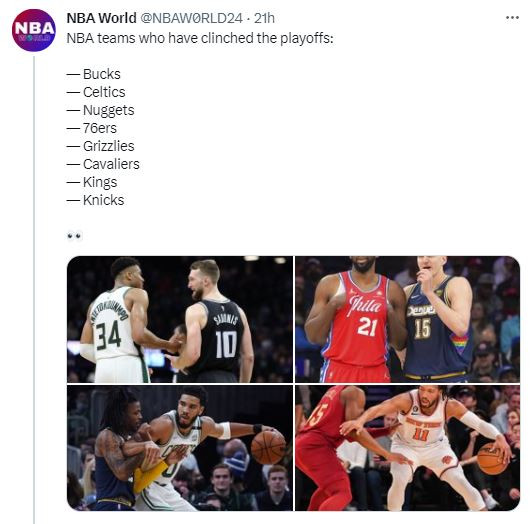Image resolution: width=530 pixels, height=524 pixels.
Task: Click the tweet heading about clinched playoffs
Action: coord(200,38)
